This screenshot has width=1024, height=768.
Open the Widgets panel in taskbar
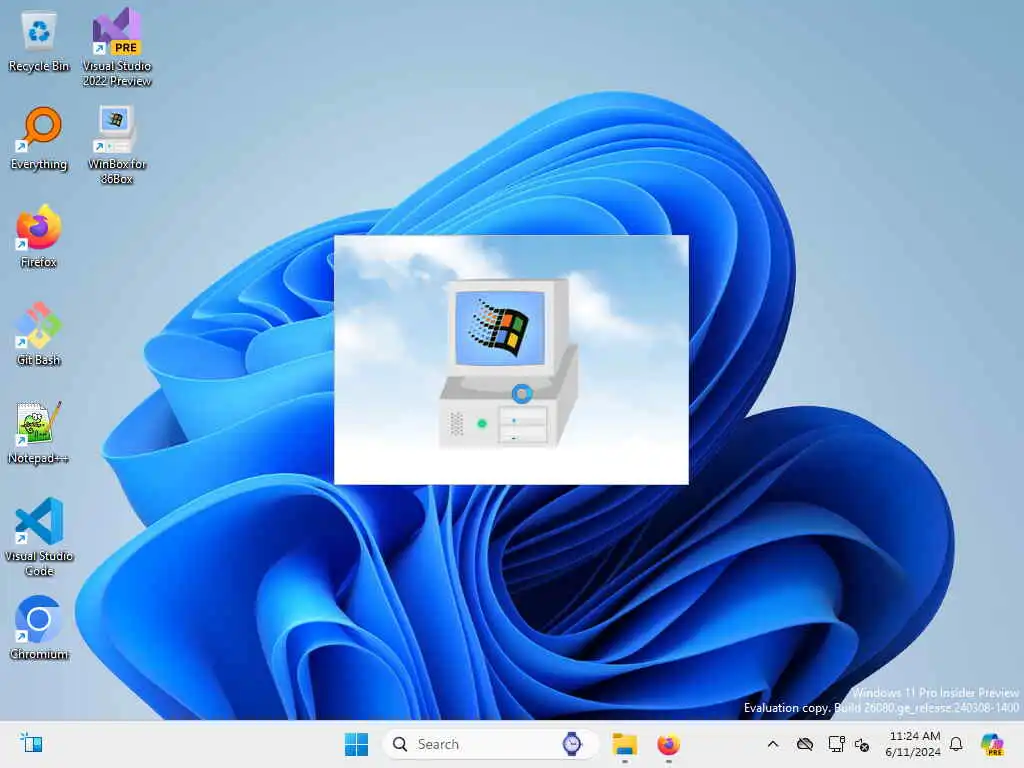click(x=31, y=744)
